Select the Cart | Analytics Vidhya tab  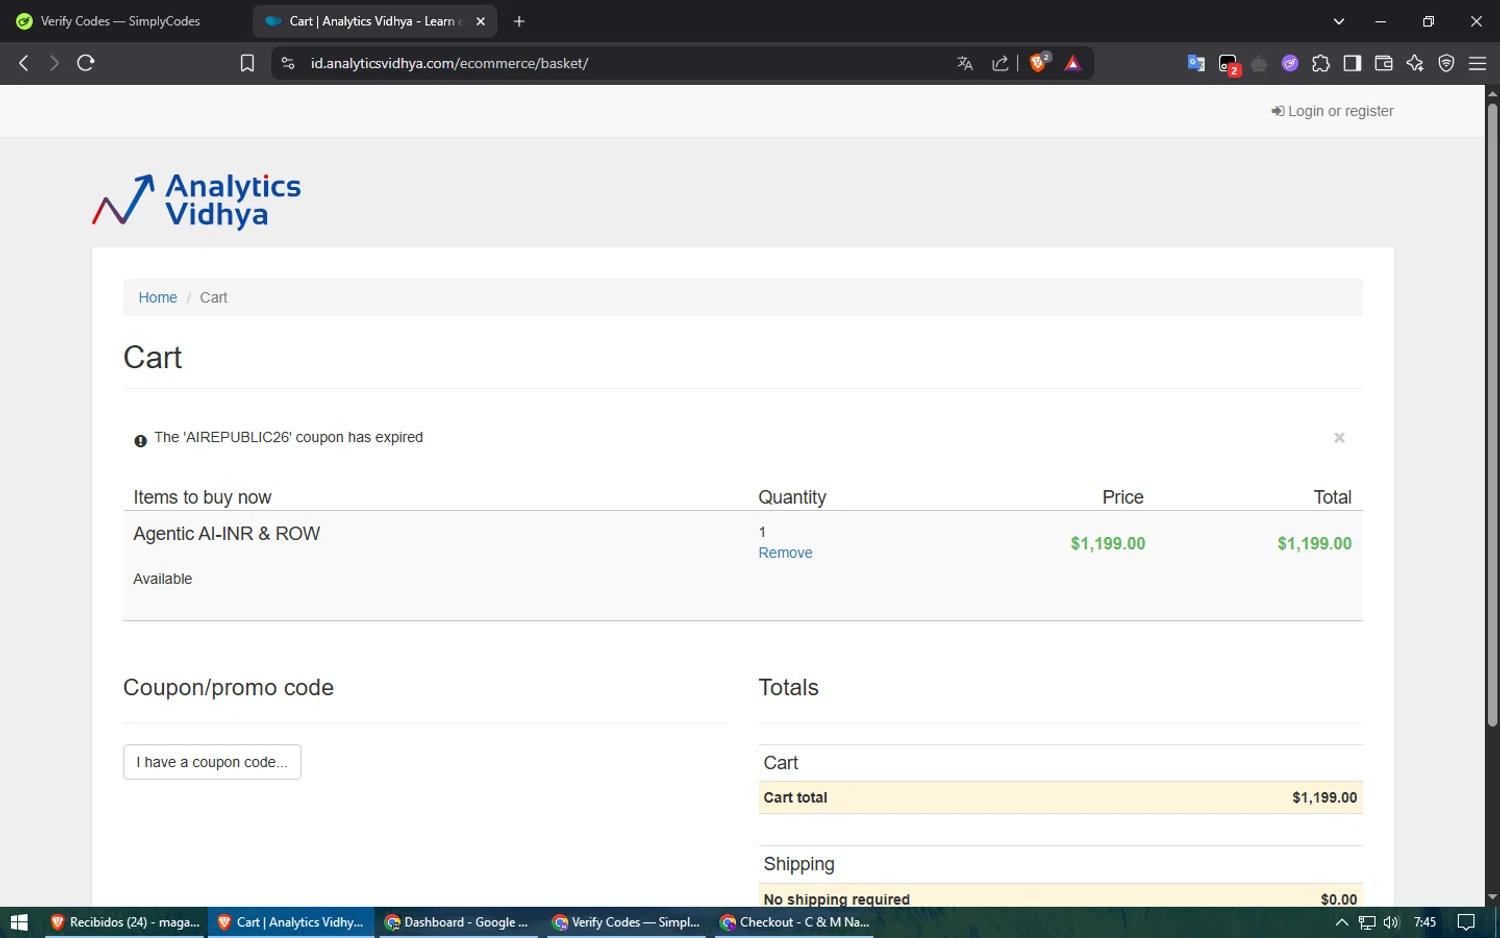(x=364, y=21)
